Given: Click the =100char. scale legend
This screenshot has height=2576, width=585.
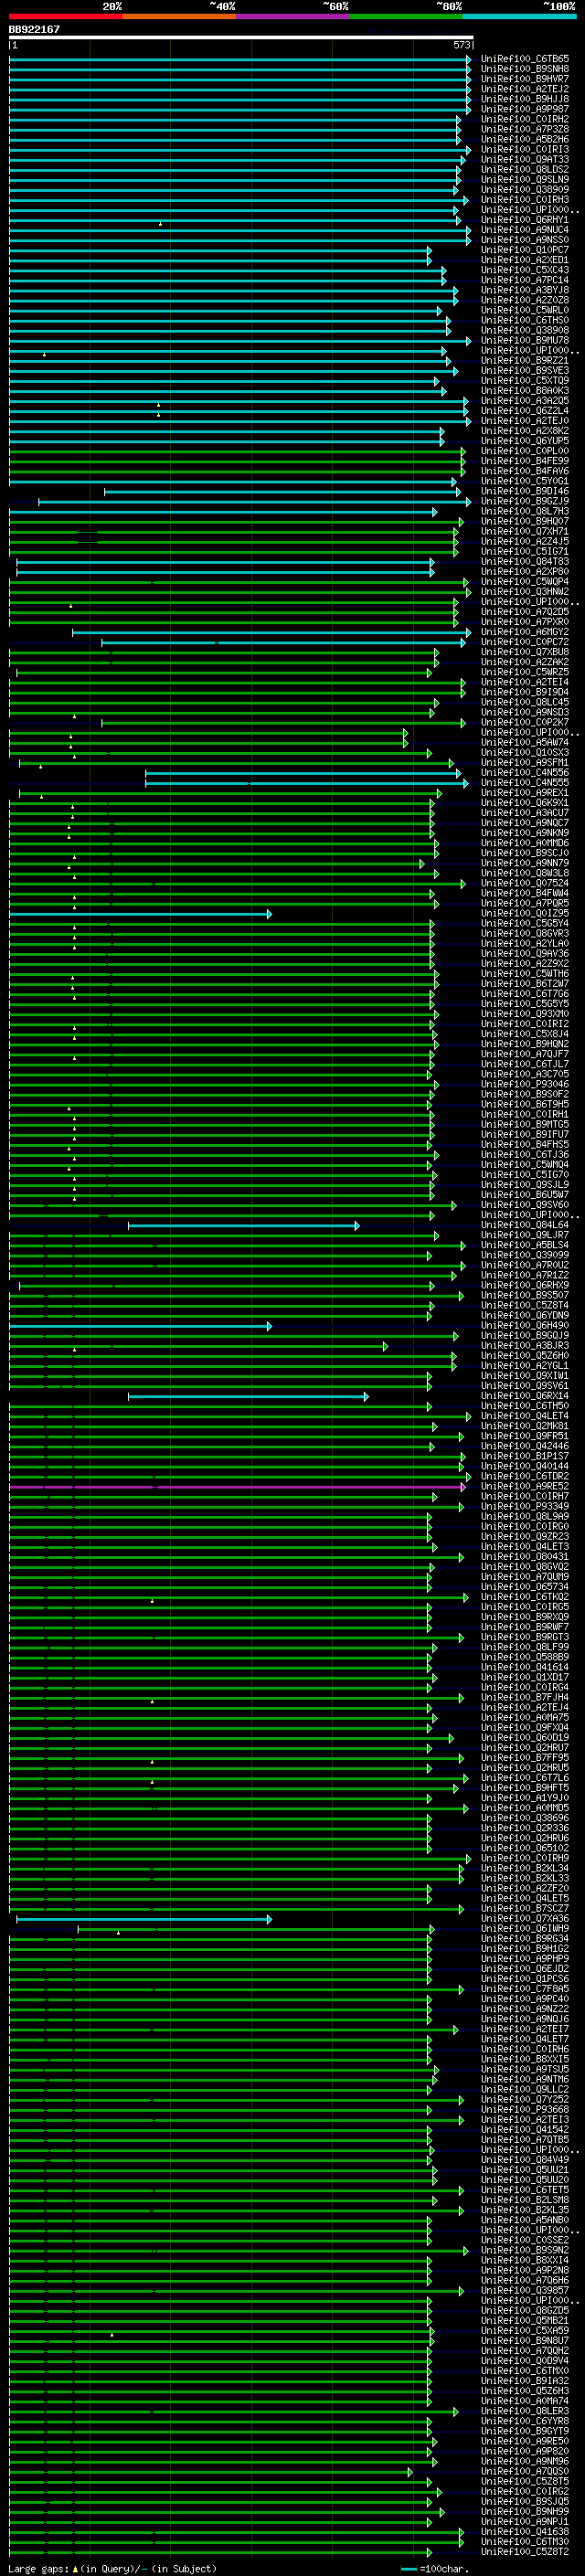Looking at the screenshot, I should 435,2569.
